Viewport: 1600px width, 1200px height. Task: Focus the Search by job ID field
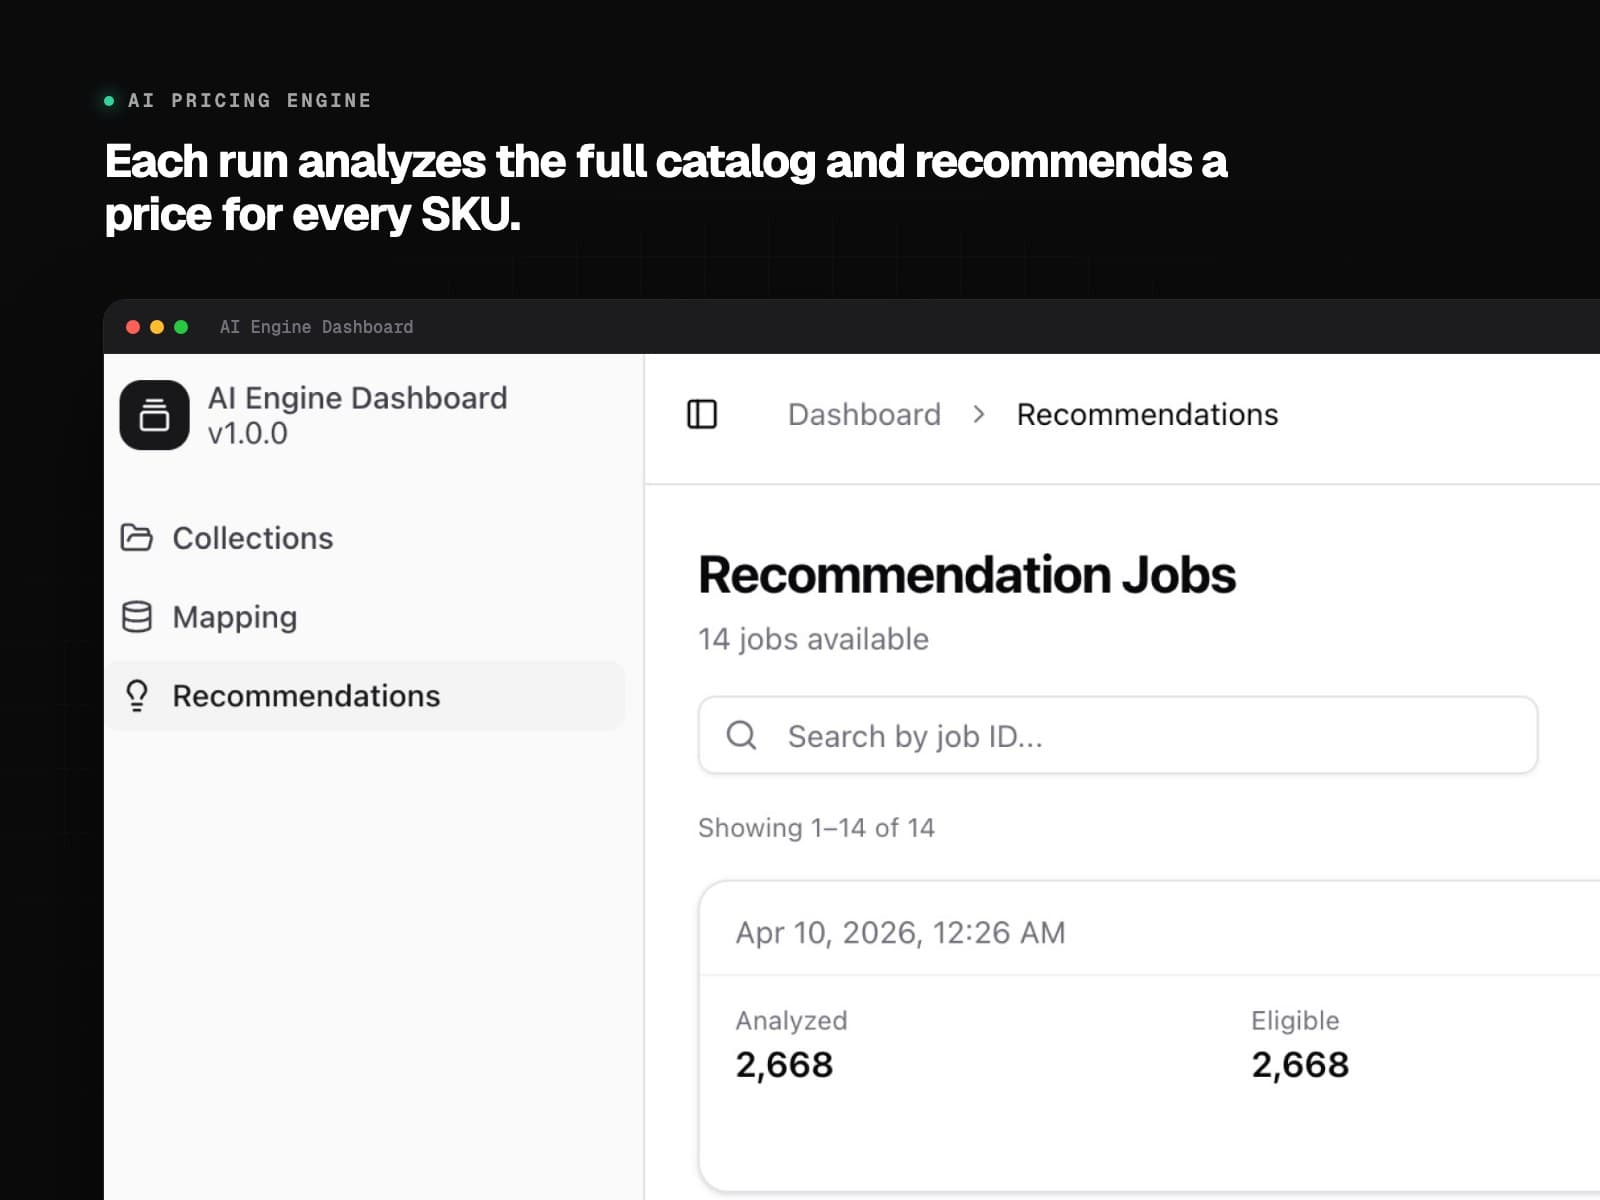1118,735
